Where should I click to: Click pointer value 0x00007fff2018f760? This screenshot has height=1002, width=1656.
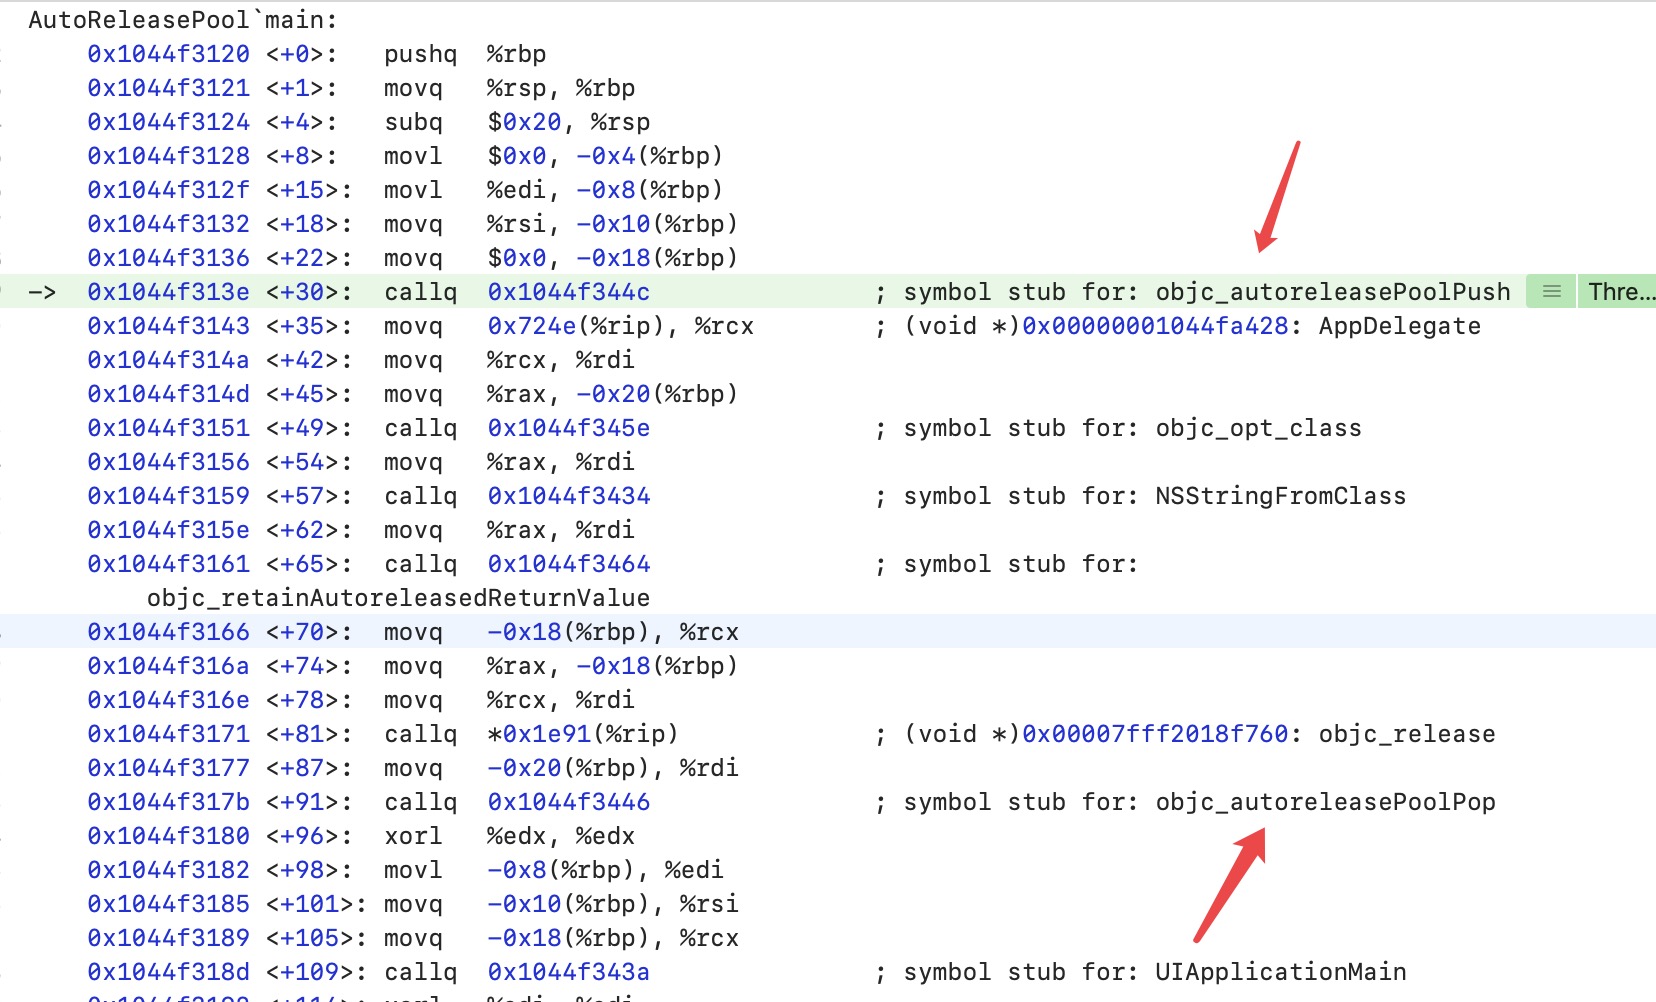pos(1155,734)
